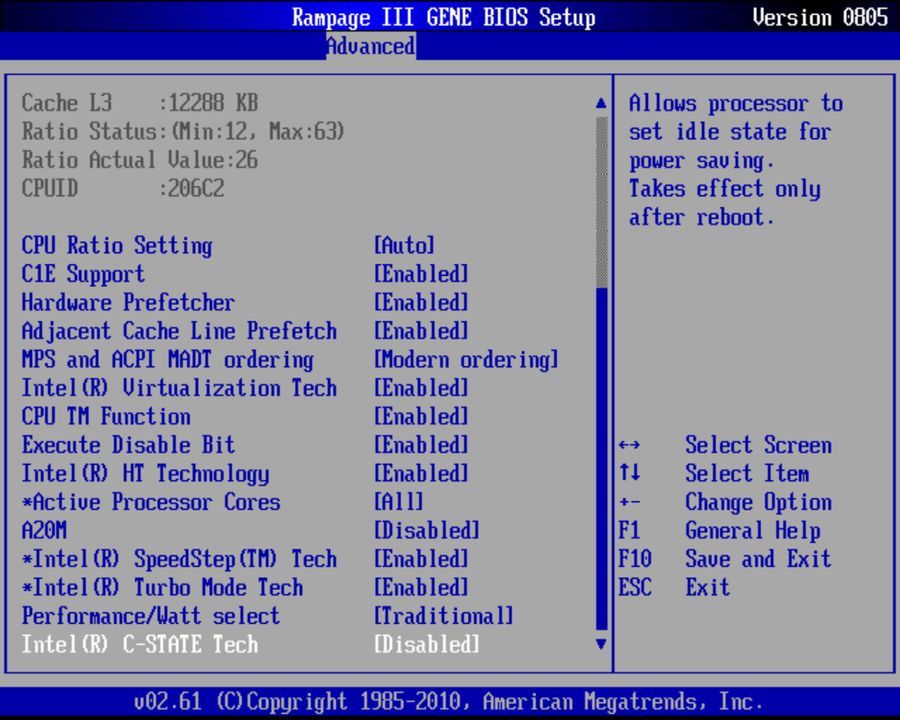Toggle the Adjacent Cache Line Prefetch value
The image size is (900, 720).
[x=421, y=331]
